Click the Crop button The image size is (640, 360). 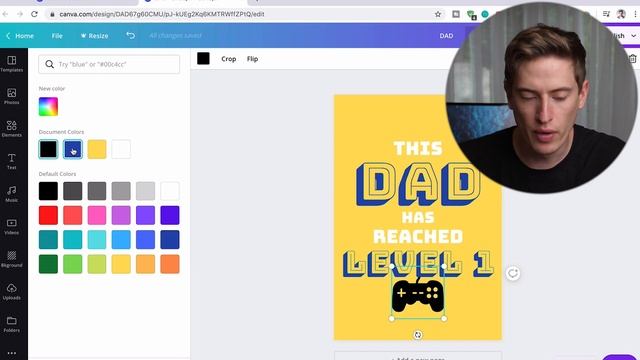(x=229, y=59)
